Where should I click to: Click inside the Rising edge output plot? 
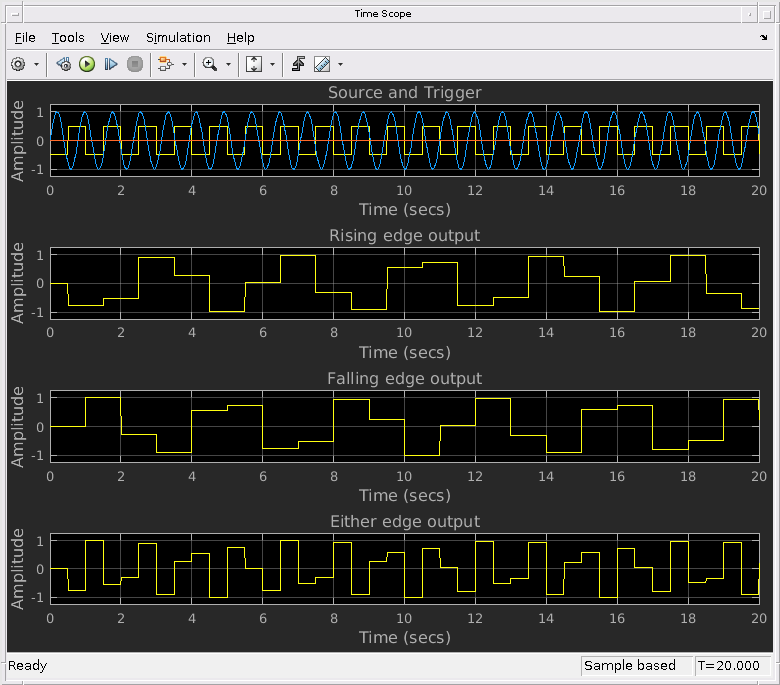pos(404,284)
